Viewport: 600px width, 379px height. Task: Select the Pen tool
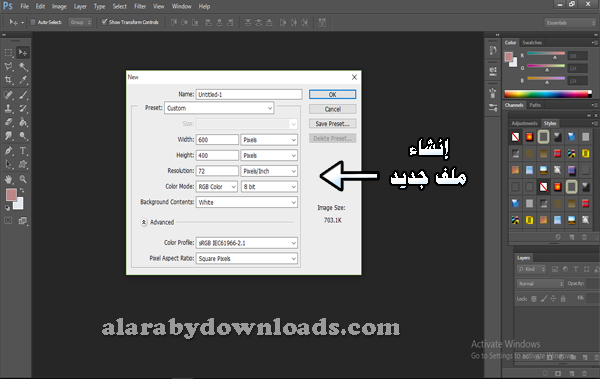pos(8,150)
